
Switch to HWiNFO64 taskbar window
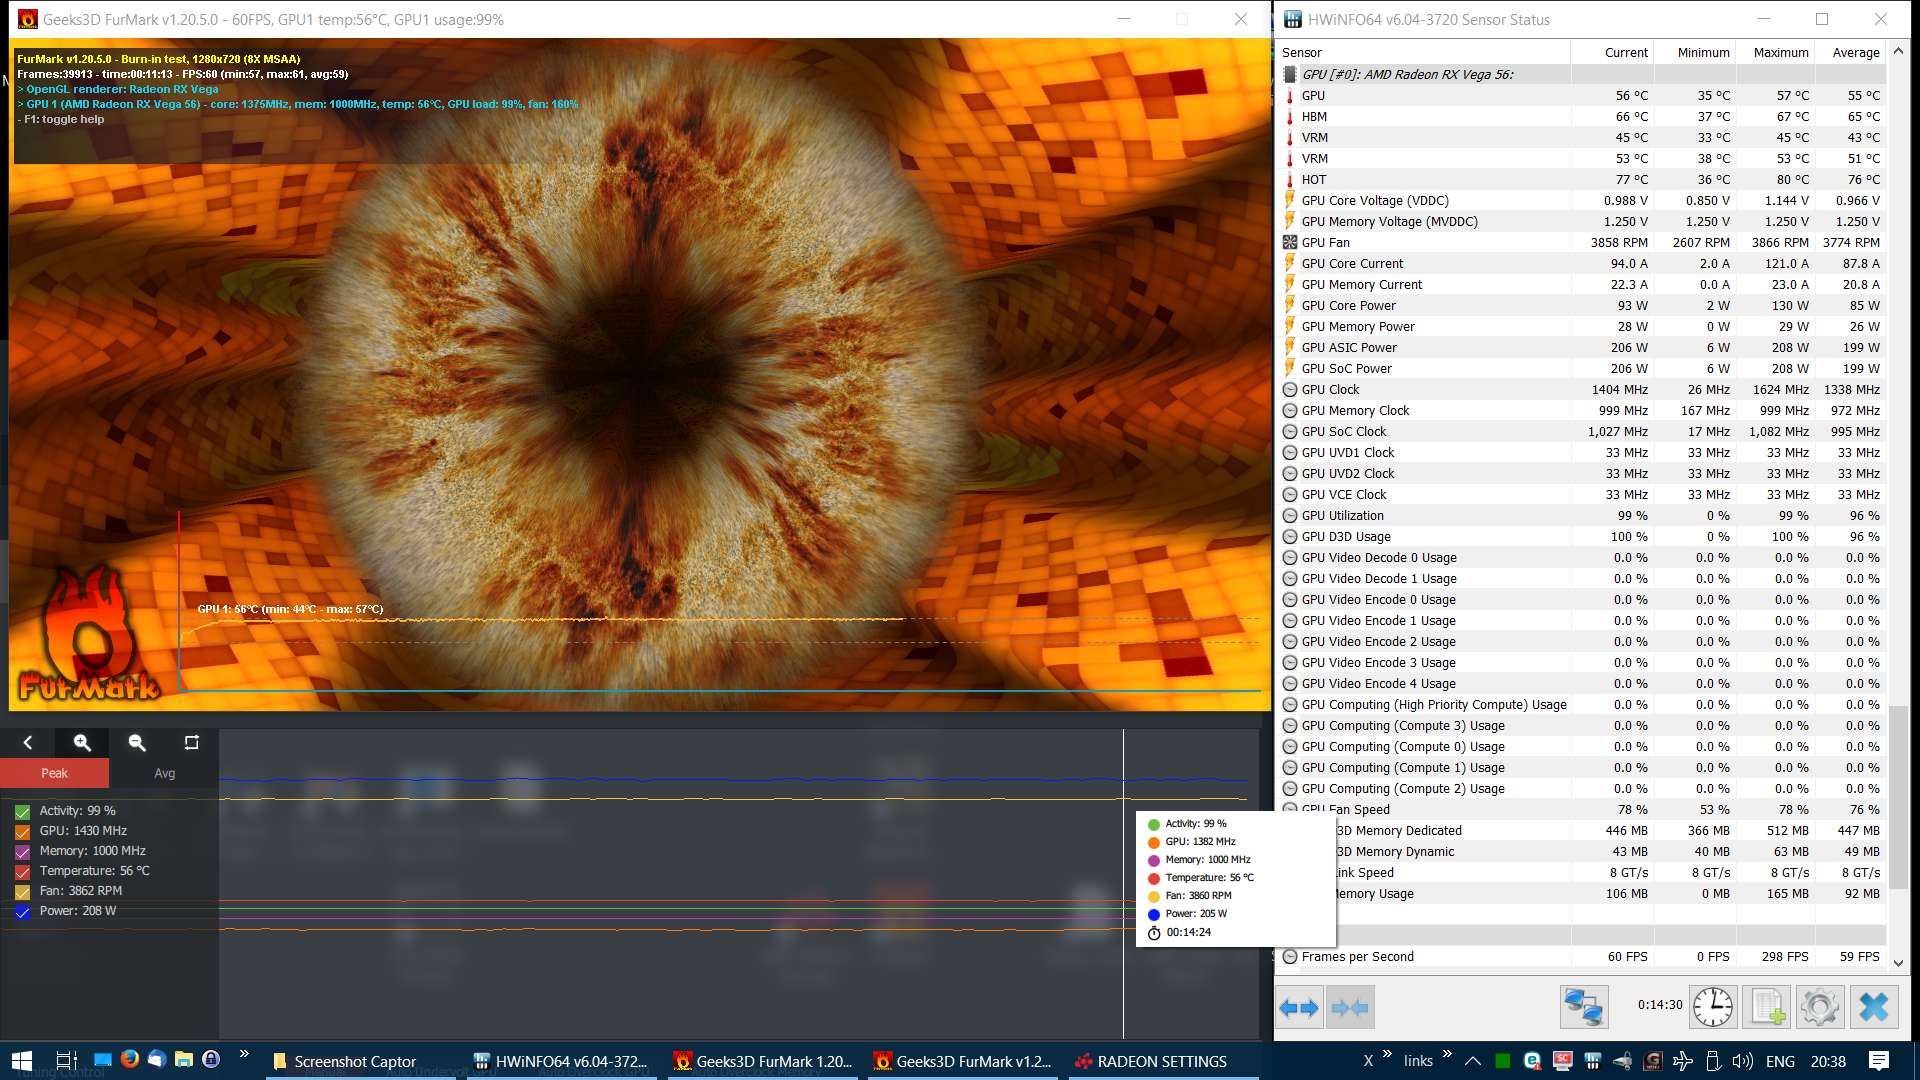click(x=560, y=1061)
